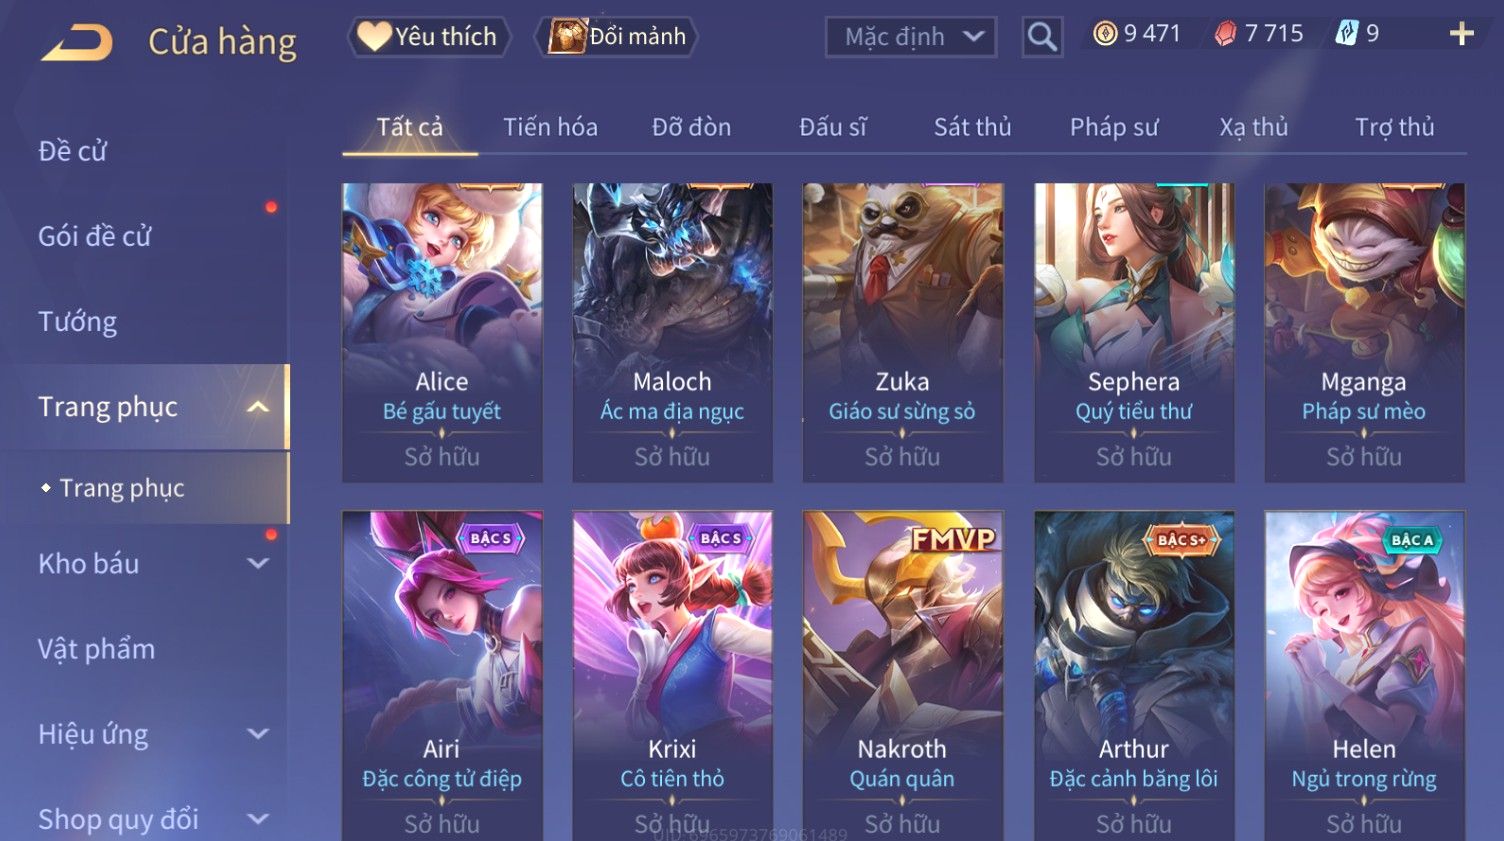Select the Alice Bé gấu tuyết skin card
1504x841 pixels.
point(442,332)
